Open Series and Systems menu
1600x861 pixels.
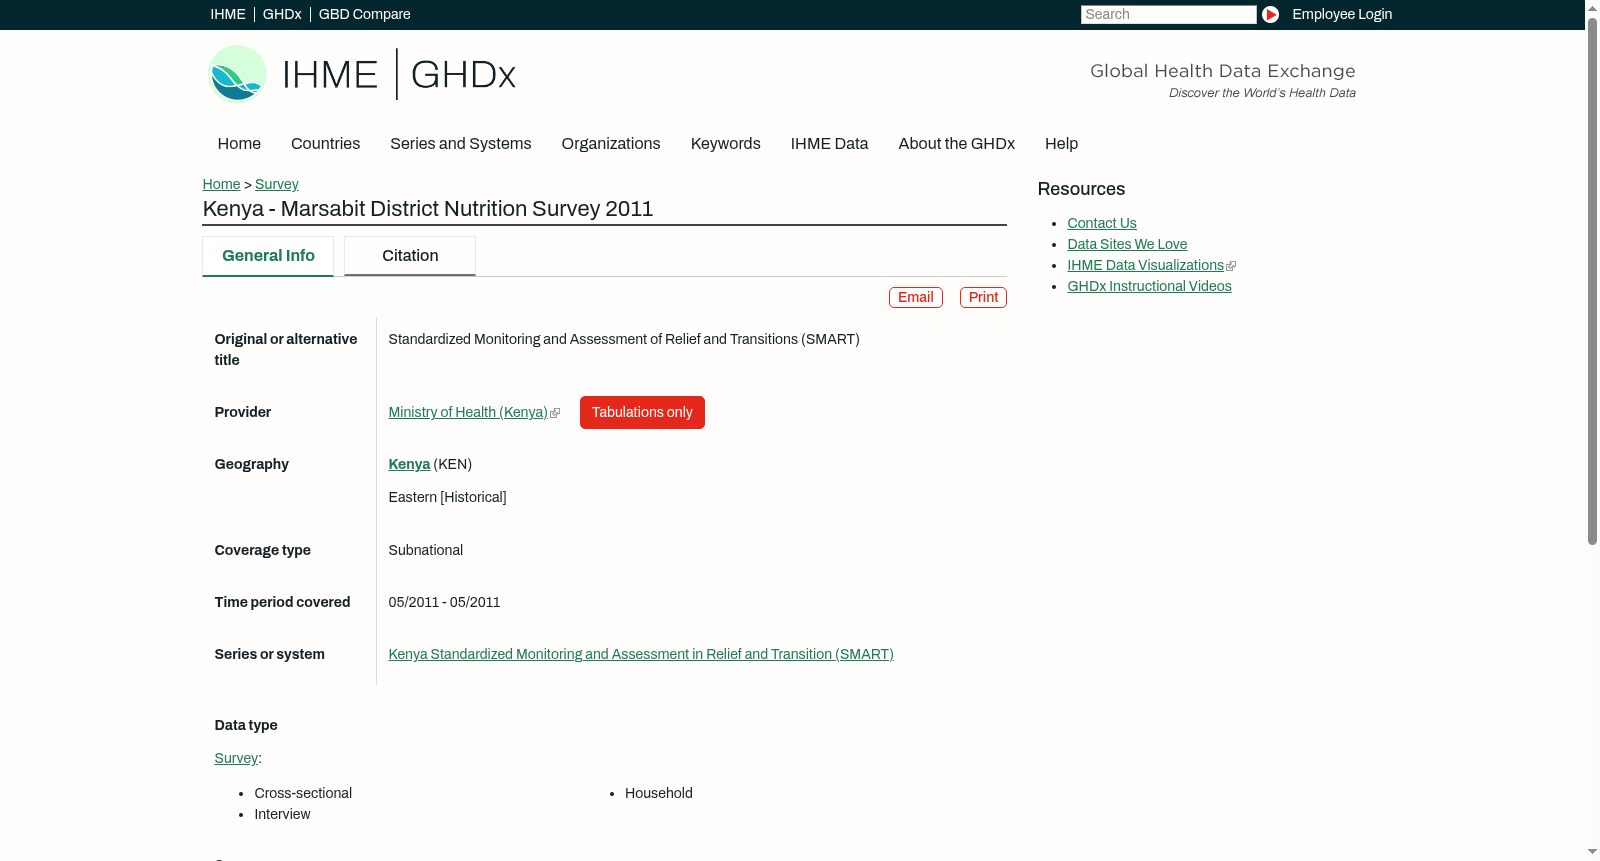pos(461,144)
